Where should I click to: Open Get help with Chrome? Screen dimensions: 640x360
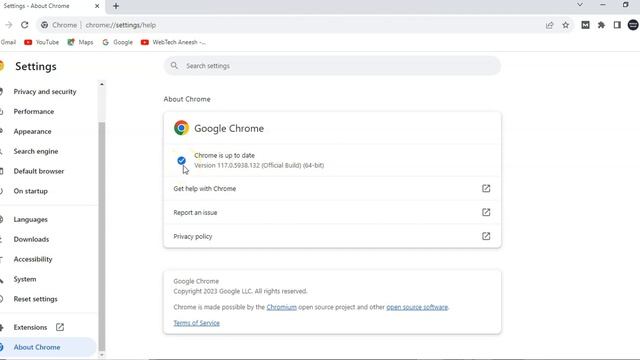point(332,189)
